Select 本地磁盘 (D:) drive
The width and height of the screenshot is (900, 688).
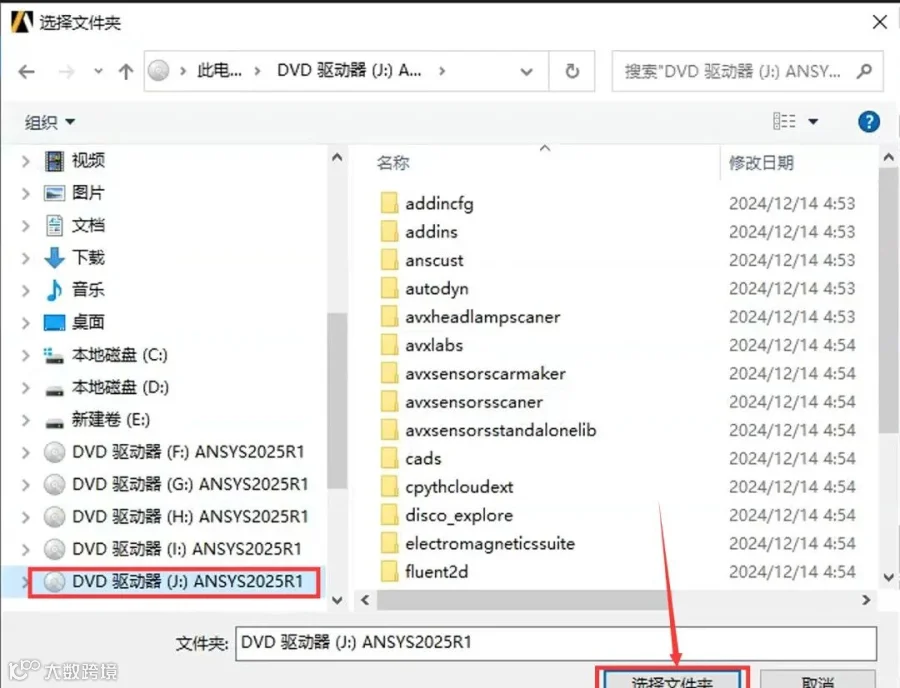120,387
